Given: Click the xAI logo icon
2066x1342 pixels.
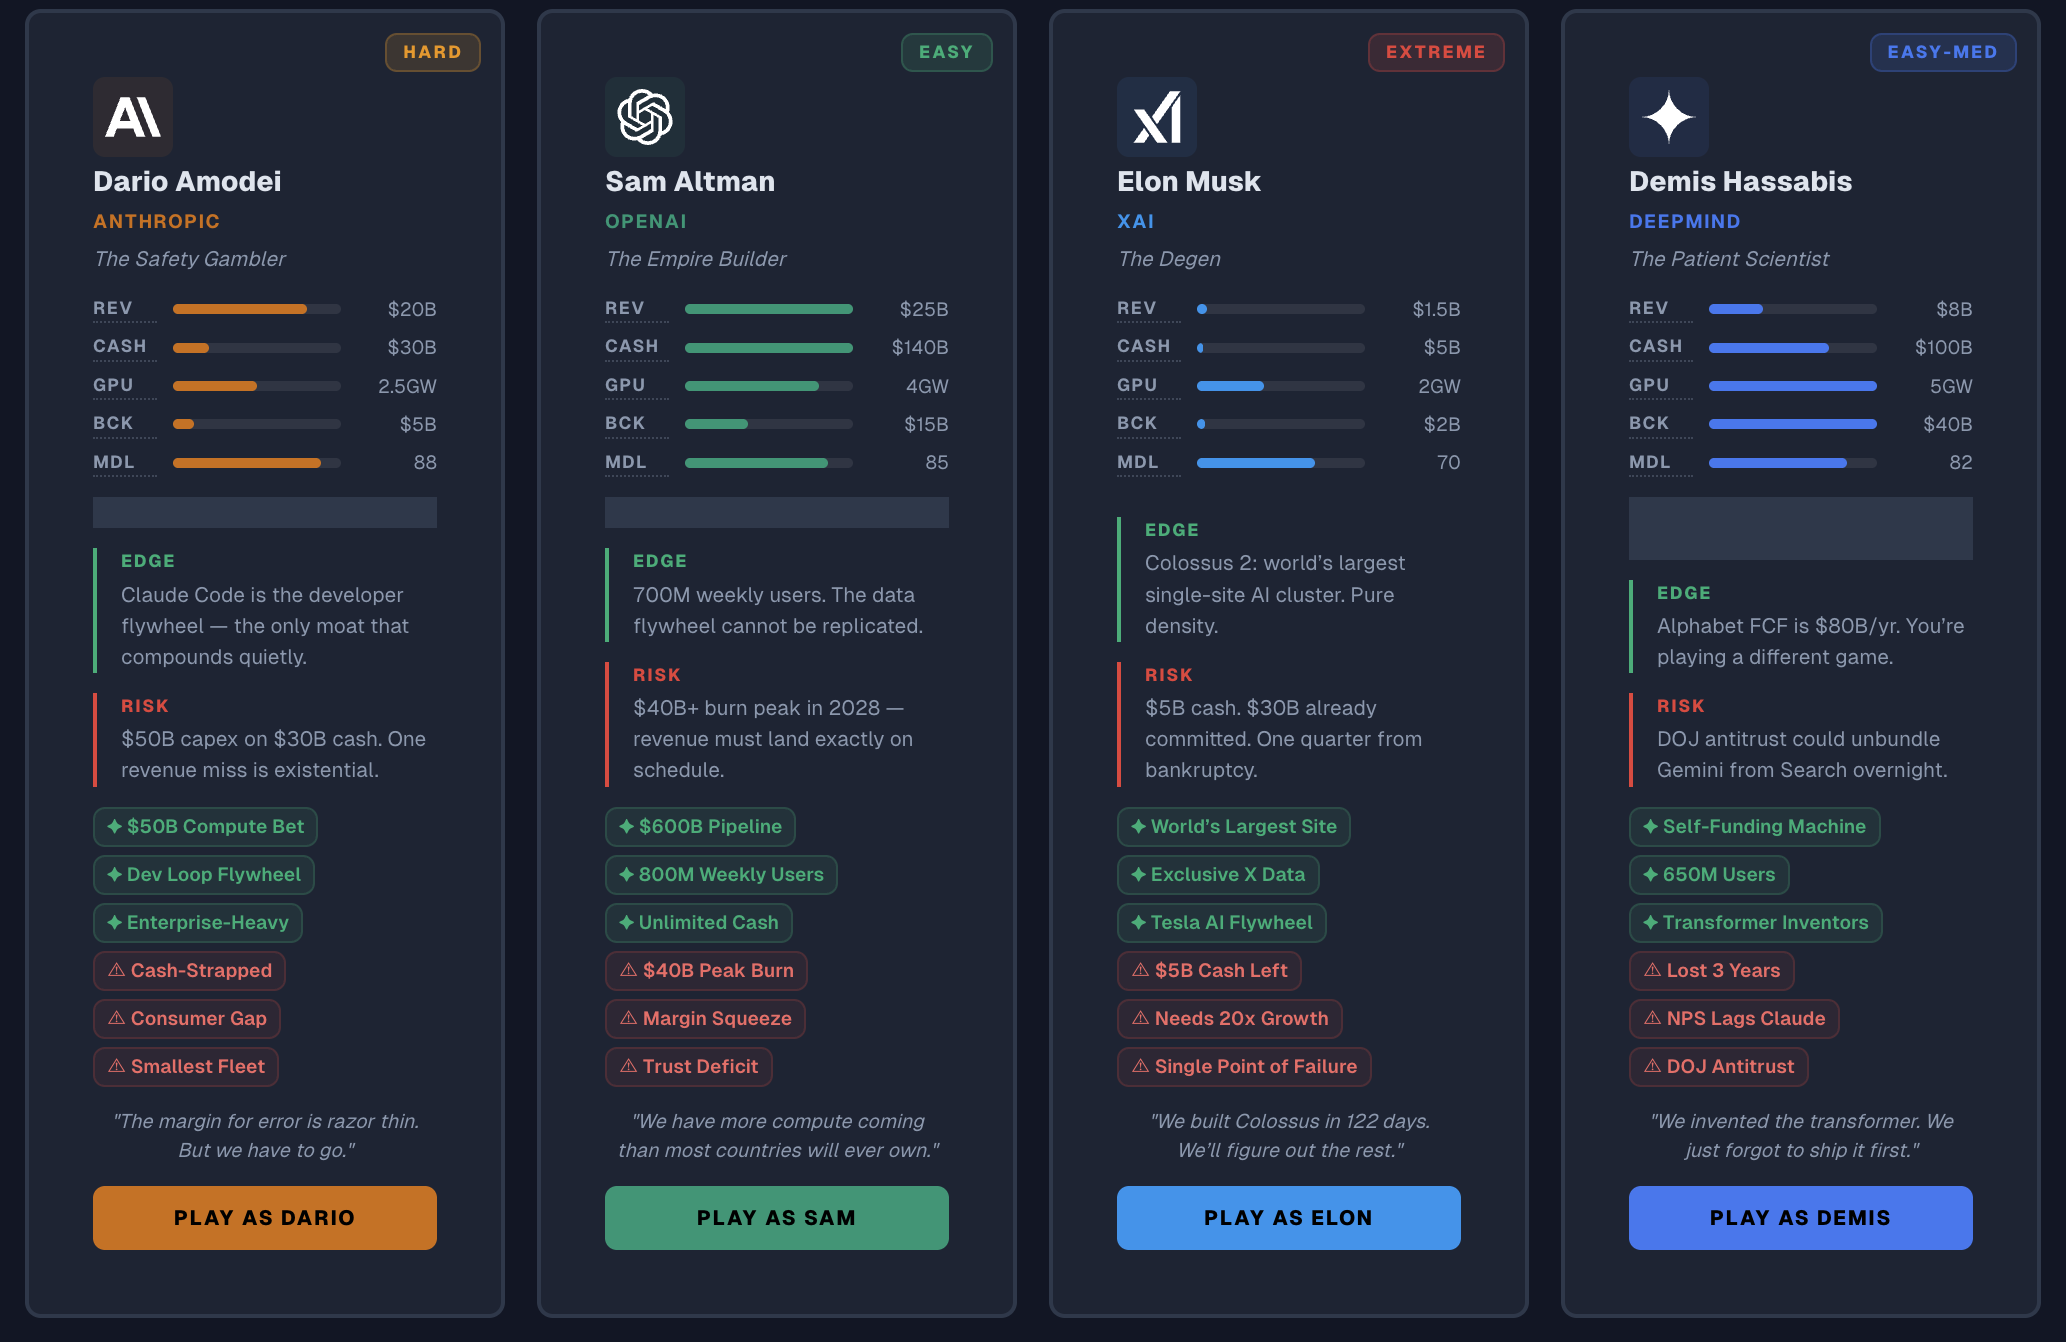Looking at the screenshot, I should (x=1157, y=117).
